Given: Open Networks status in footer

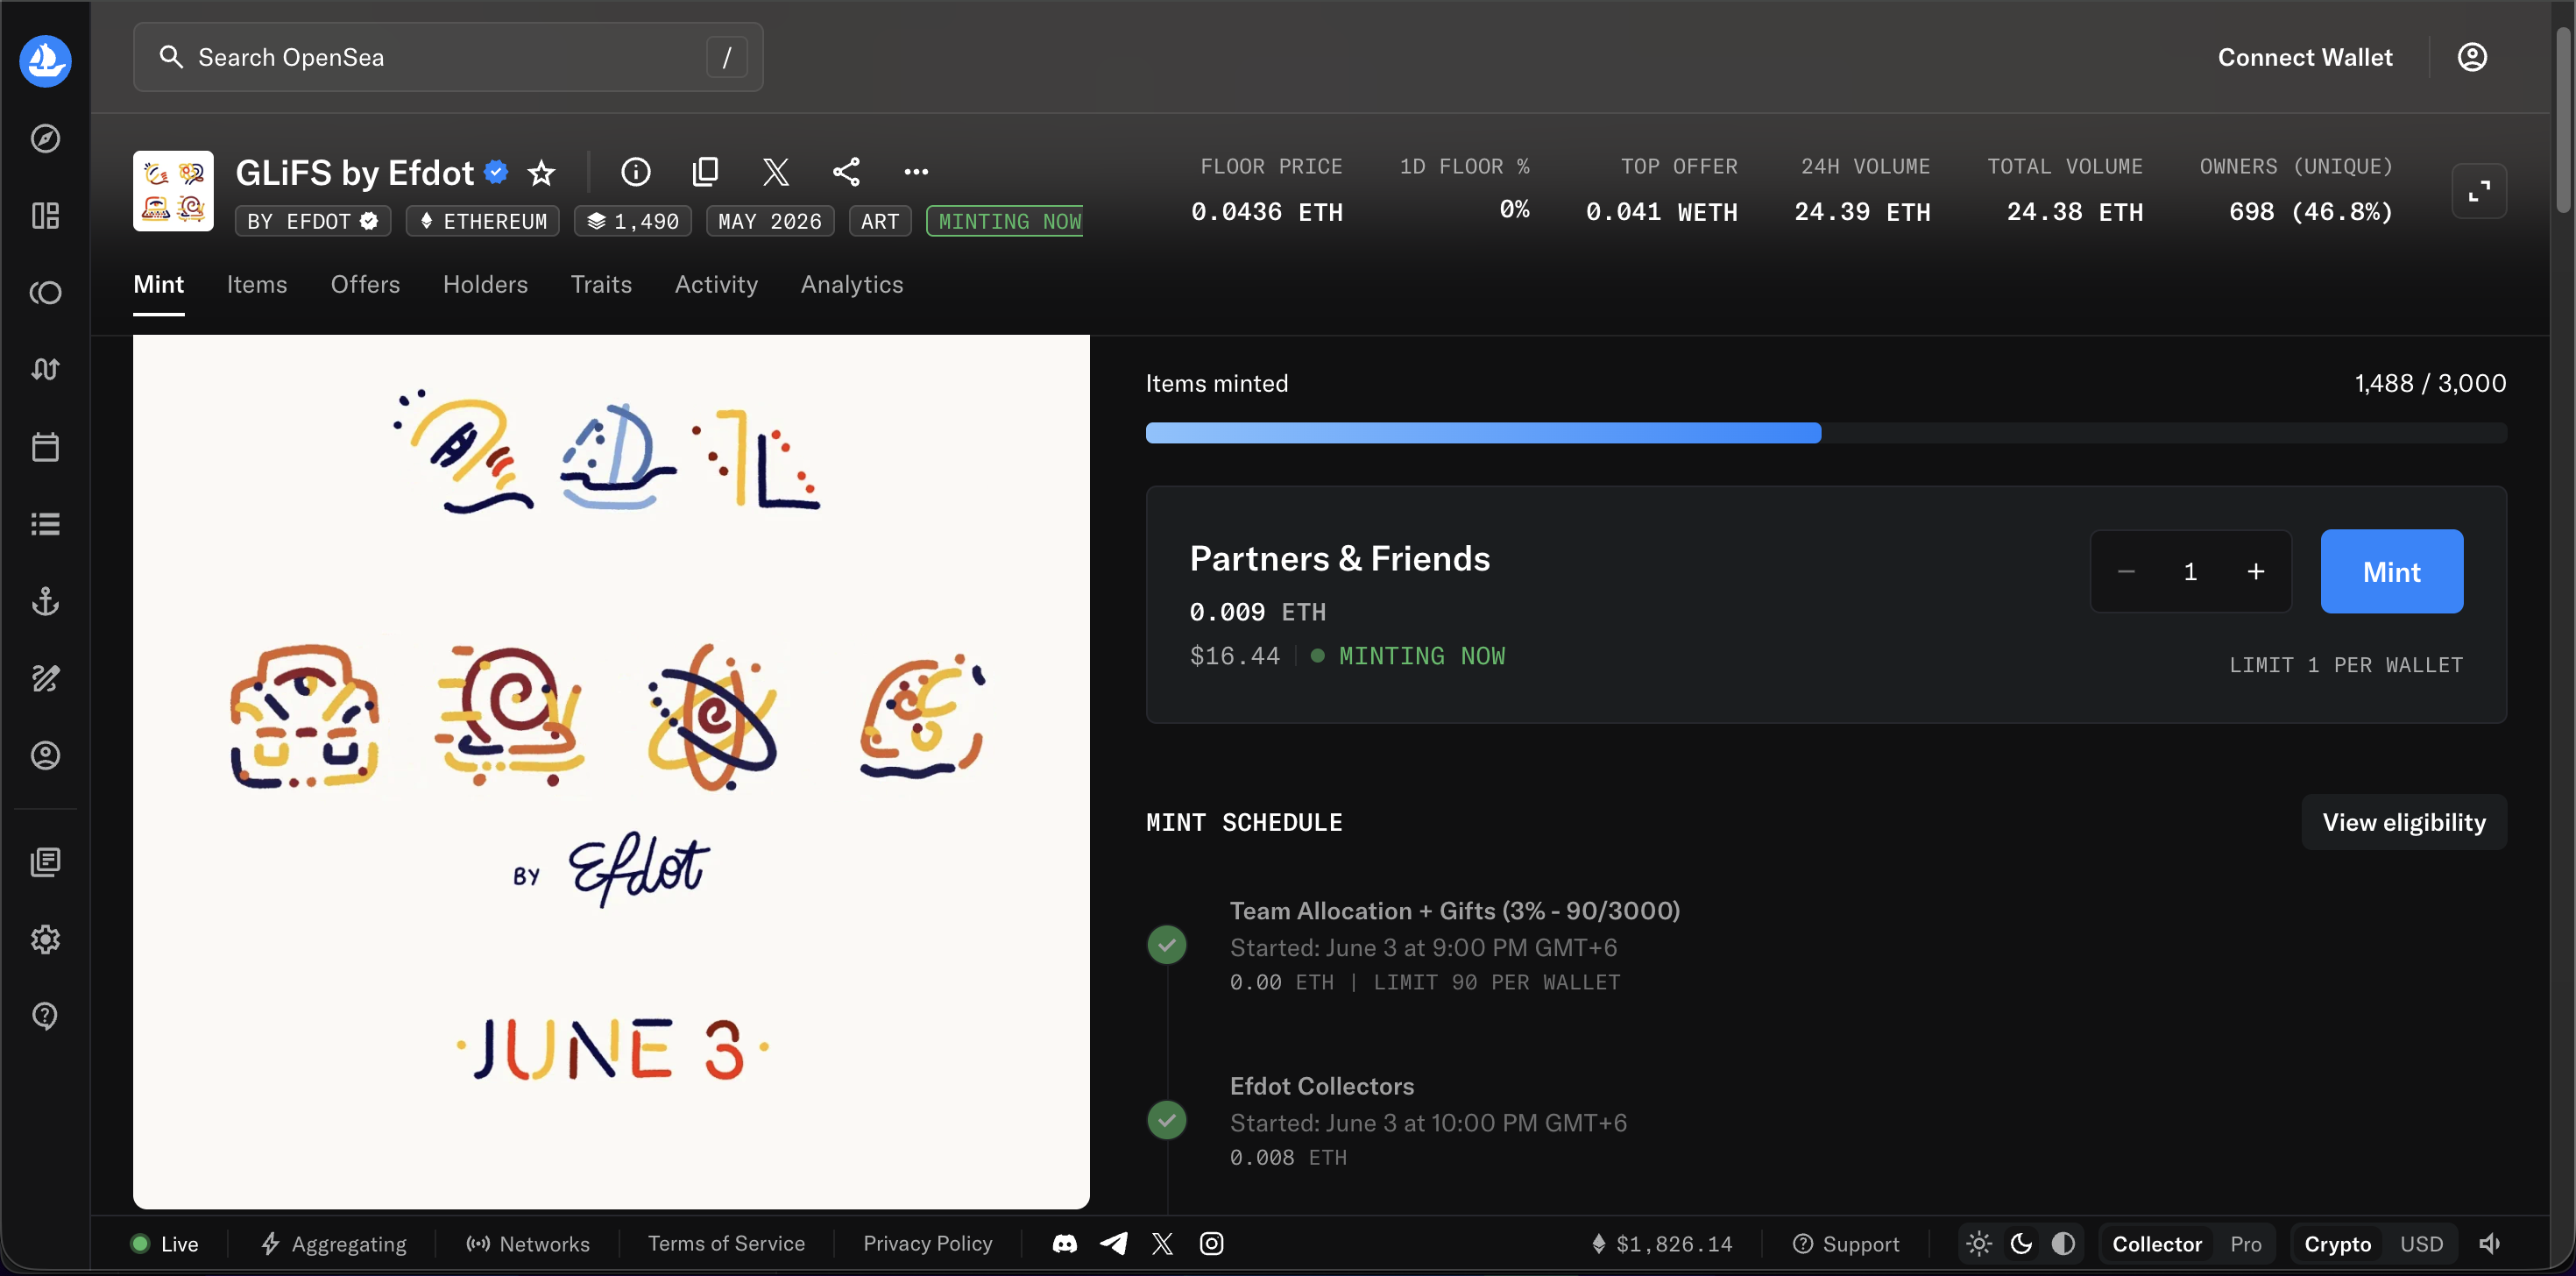Looking at the screenshot, I should tap(528, 1243).
